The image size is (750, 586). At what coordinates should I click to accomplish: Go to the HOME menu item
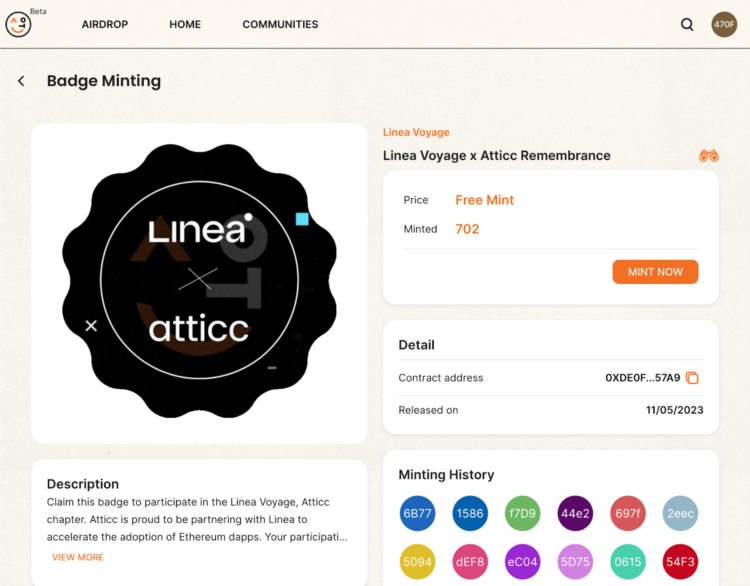(185, 24)
